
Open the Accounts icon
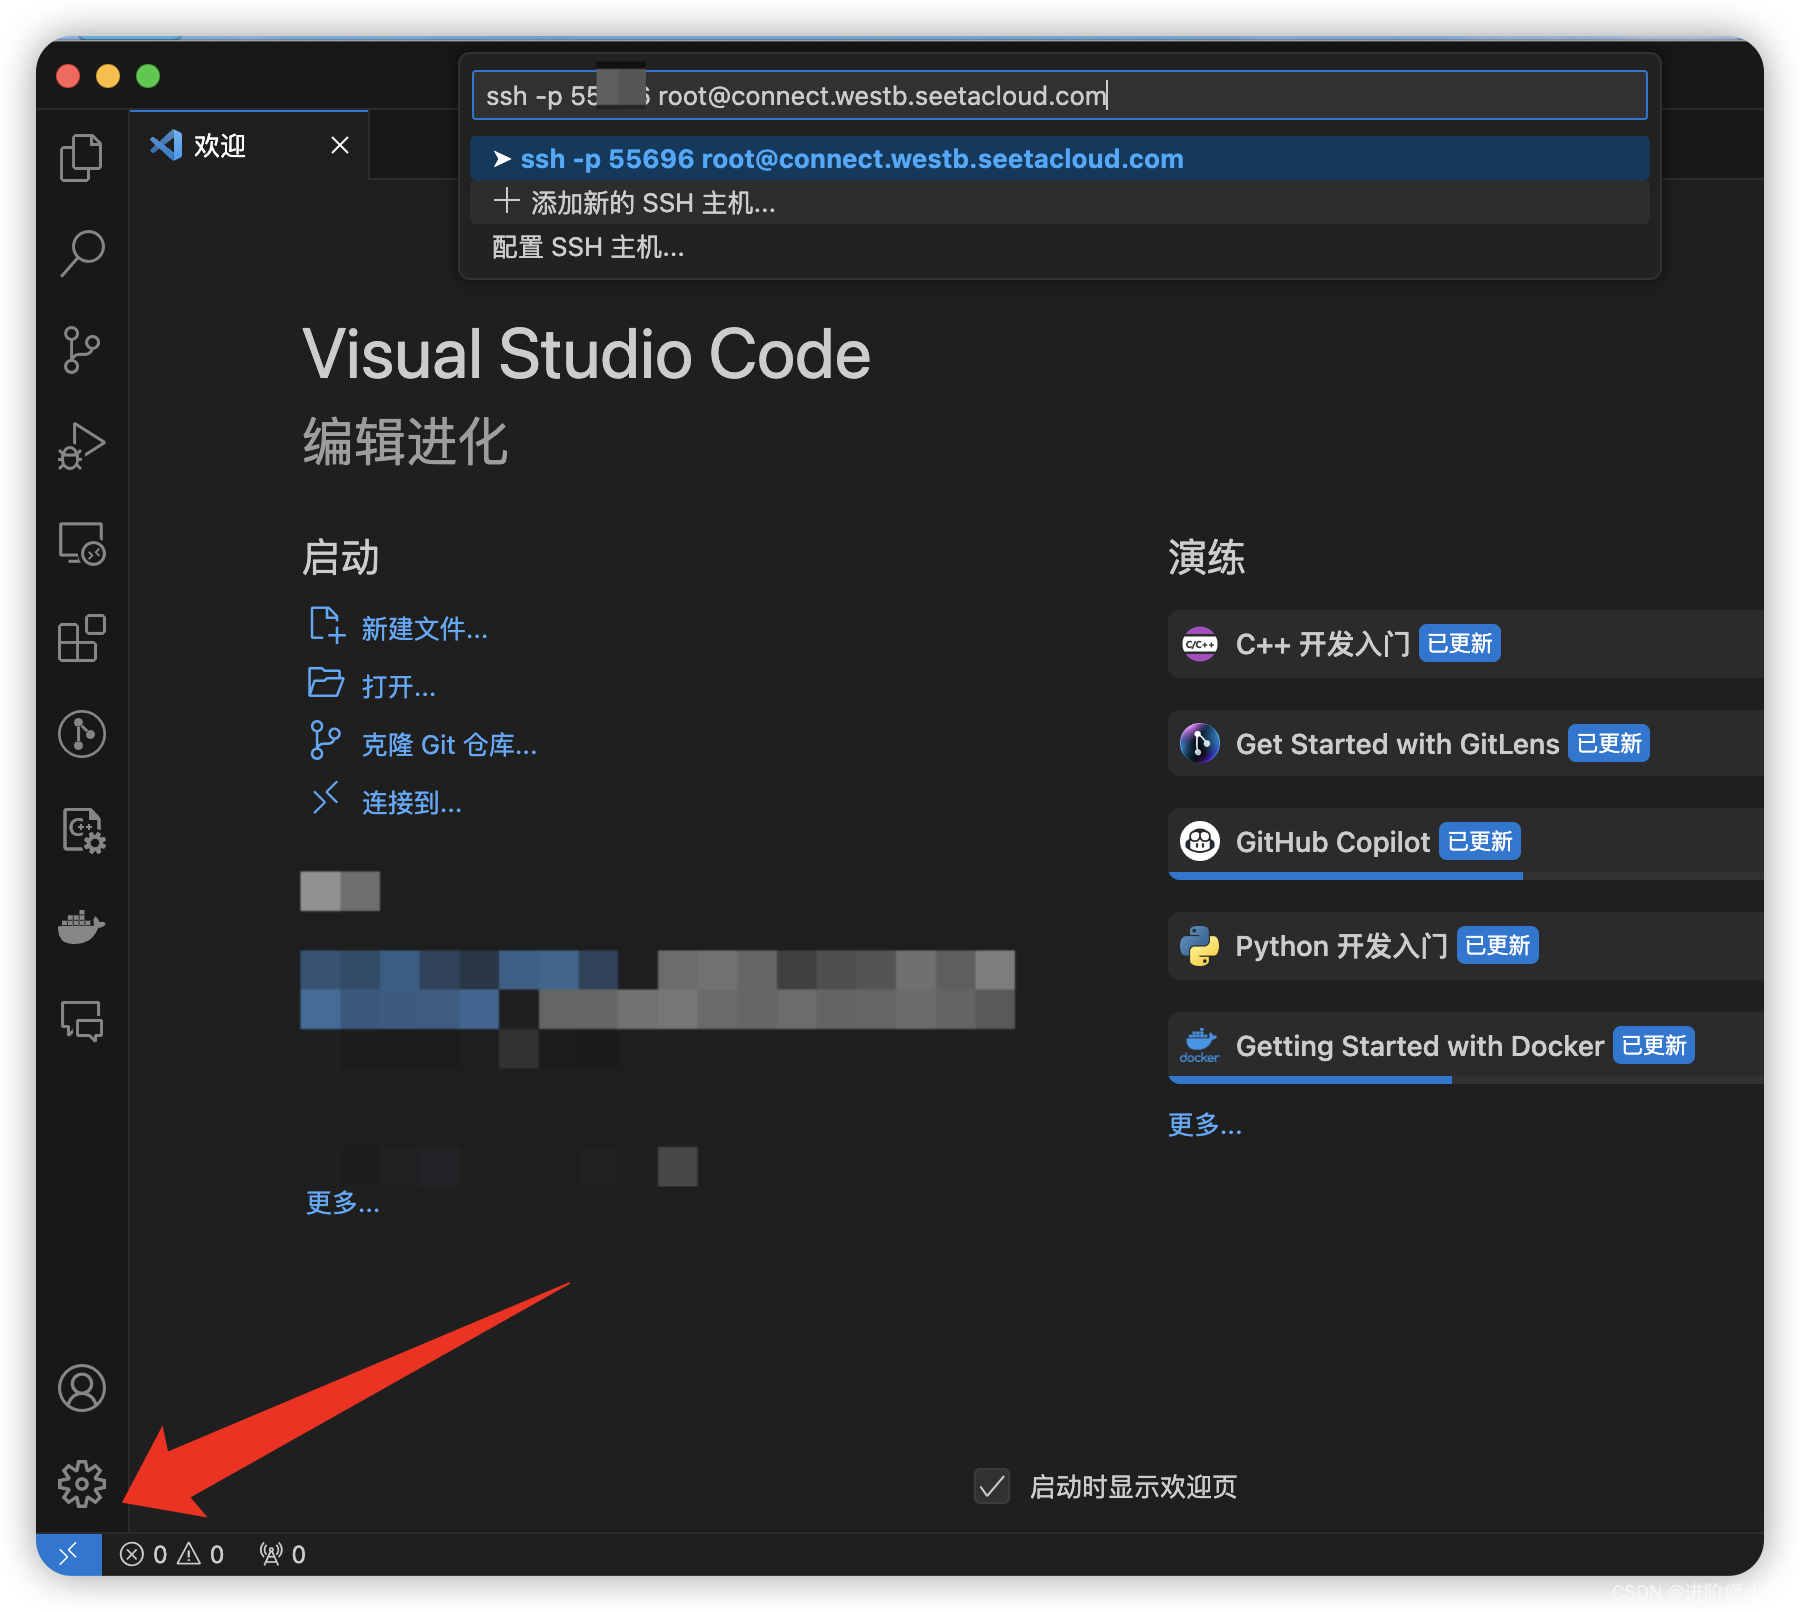click(82, 1388)
